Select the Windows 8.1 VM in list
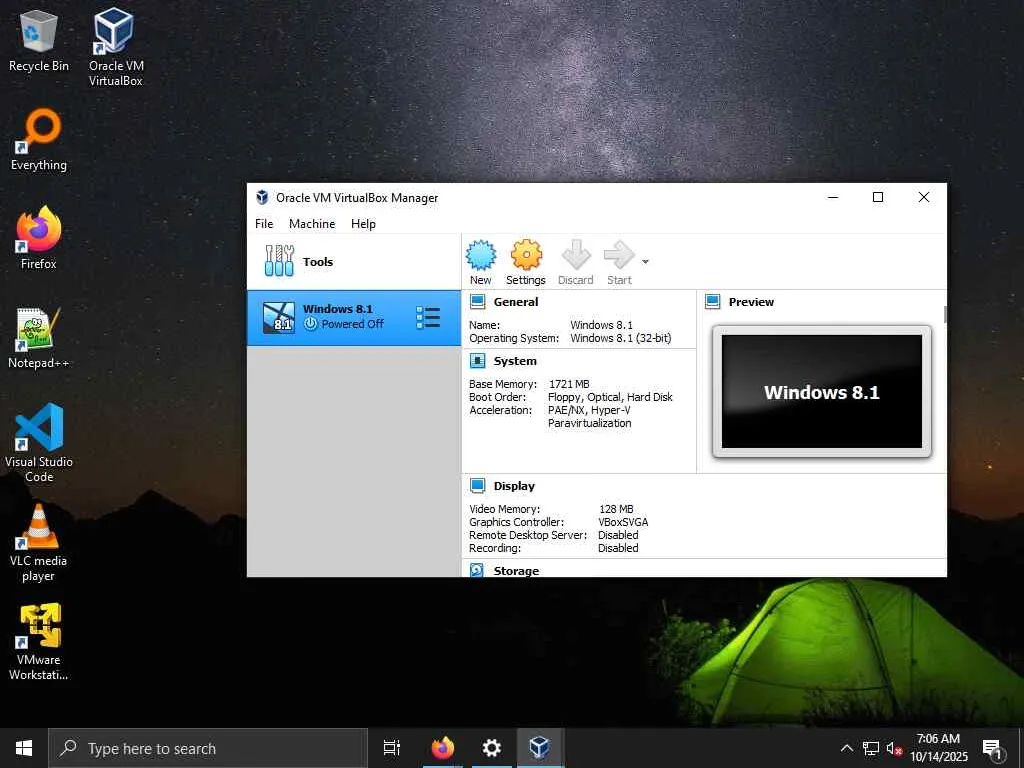The width and height of the screenshot is (1024, 768). 353,317
